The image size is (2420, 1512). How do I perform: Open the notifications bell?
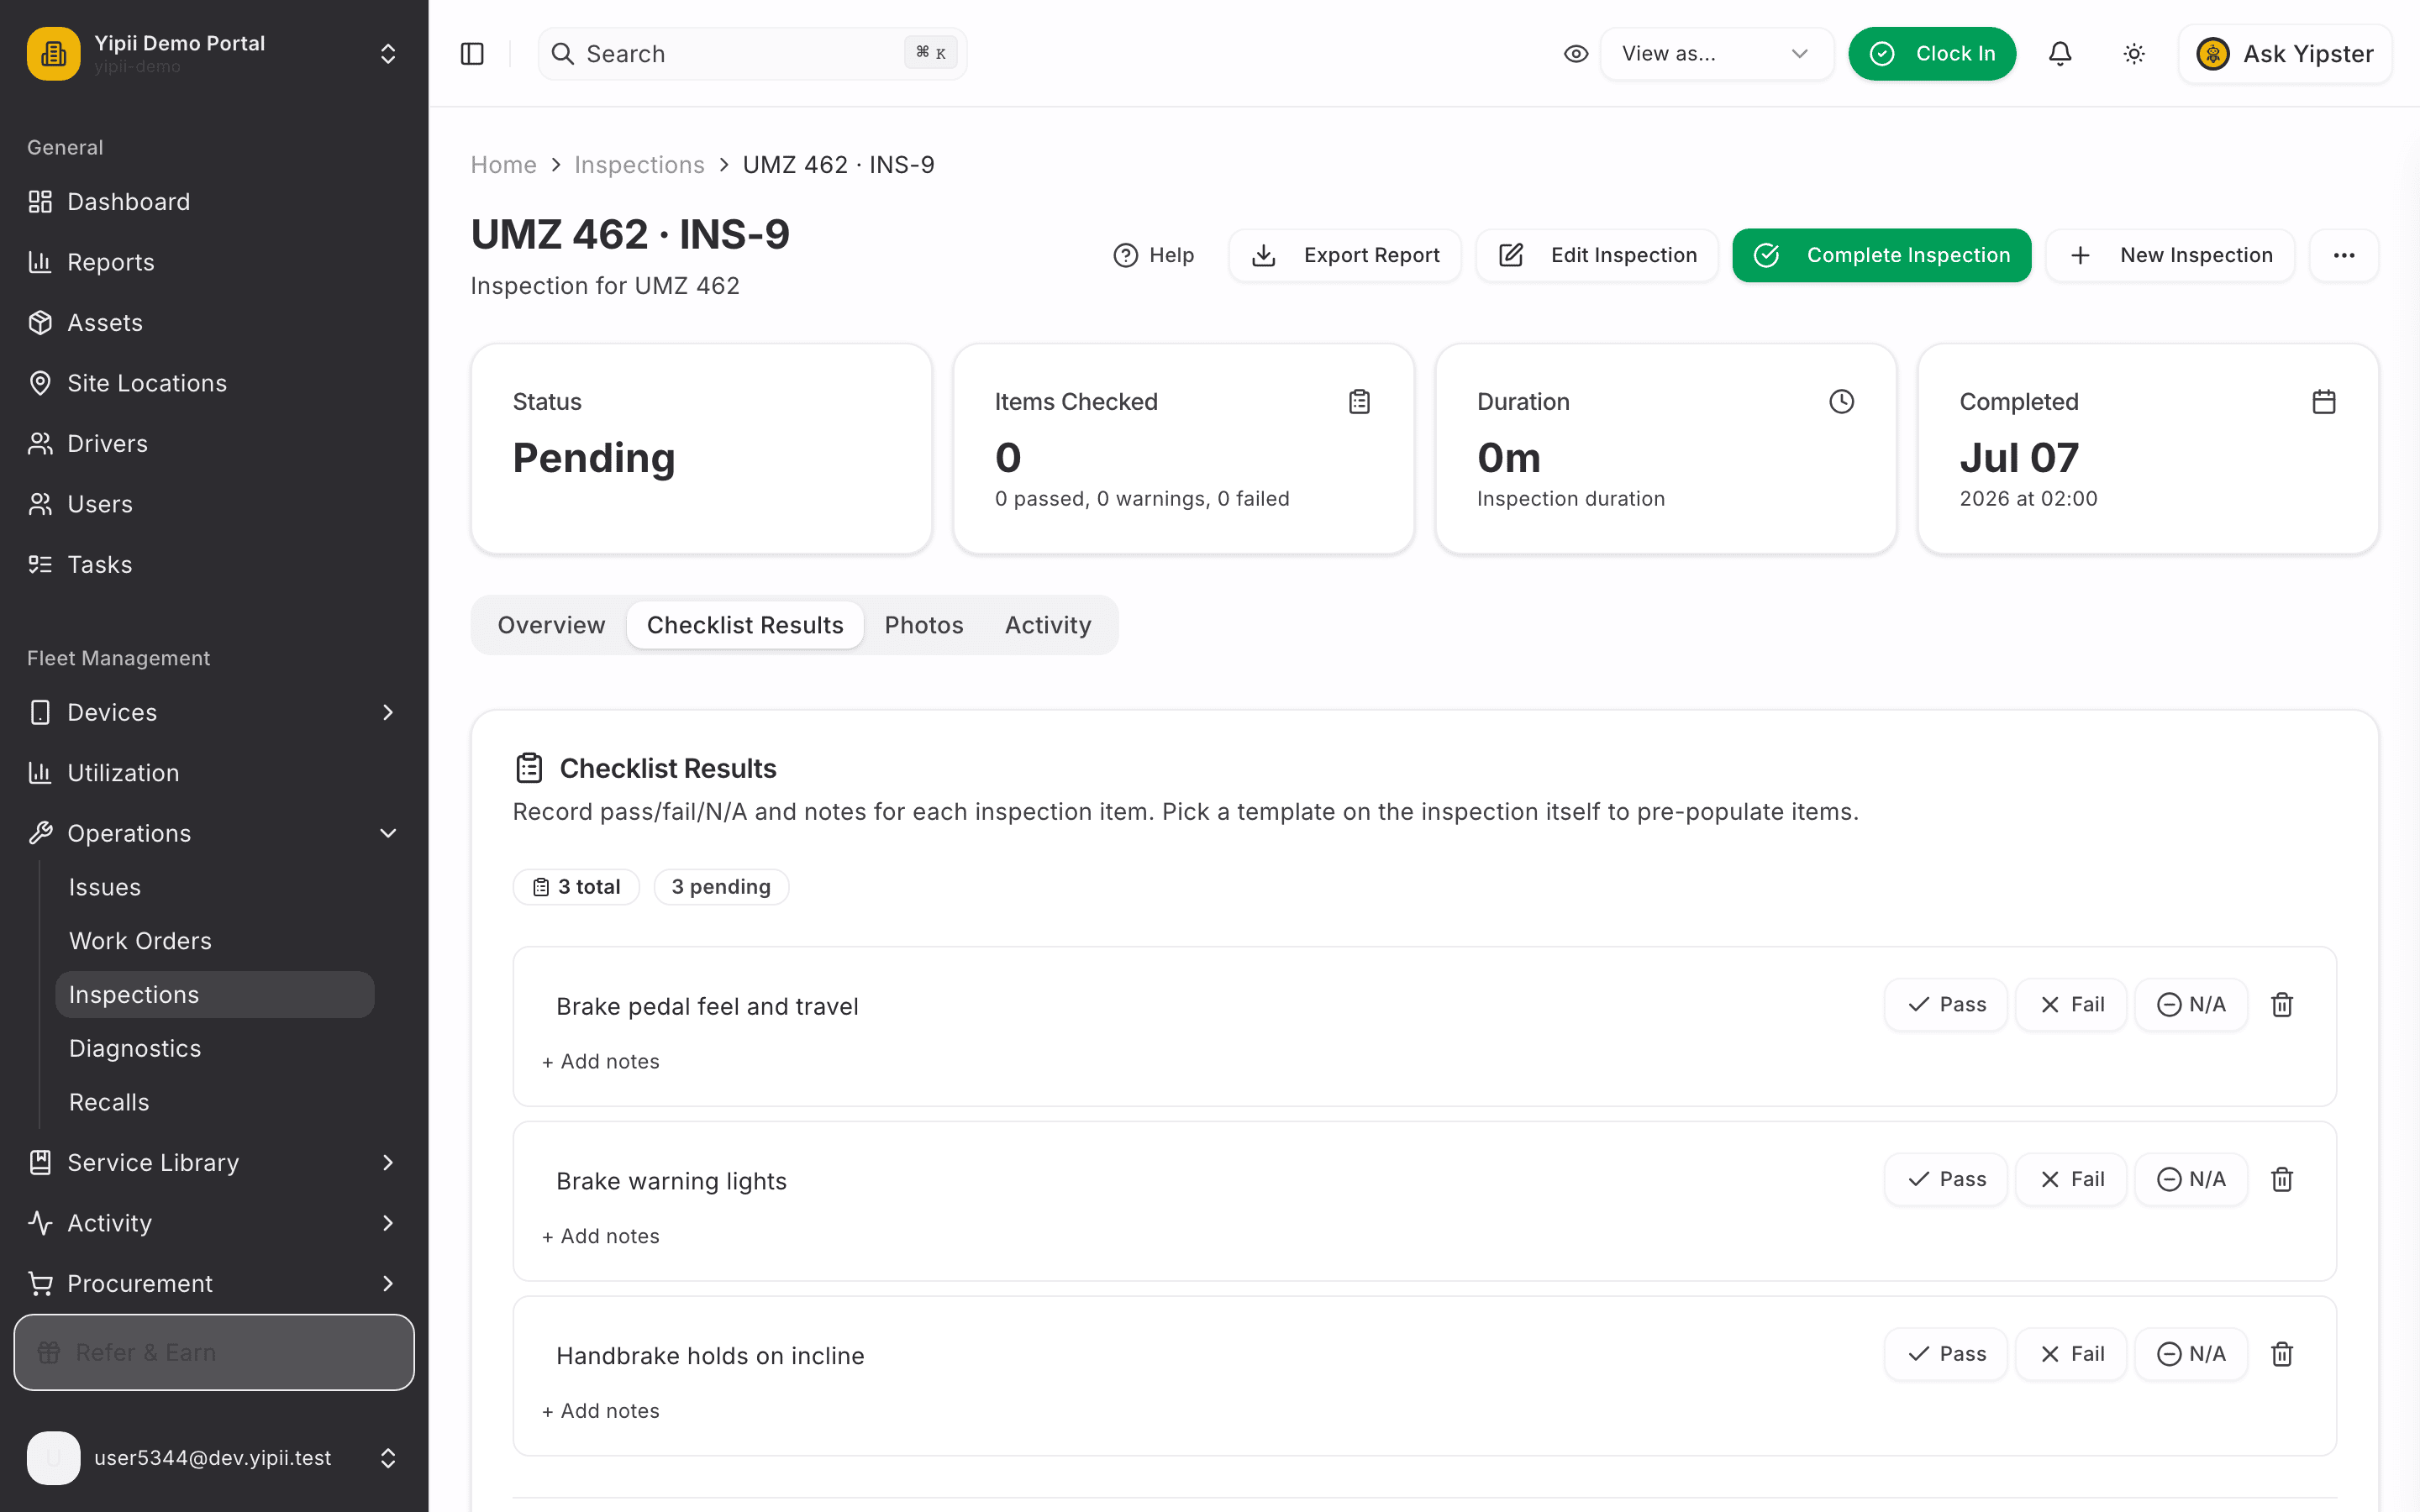coord(2060,54)
